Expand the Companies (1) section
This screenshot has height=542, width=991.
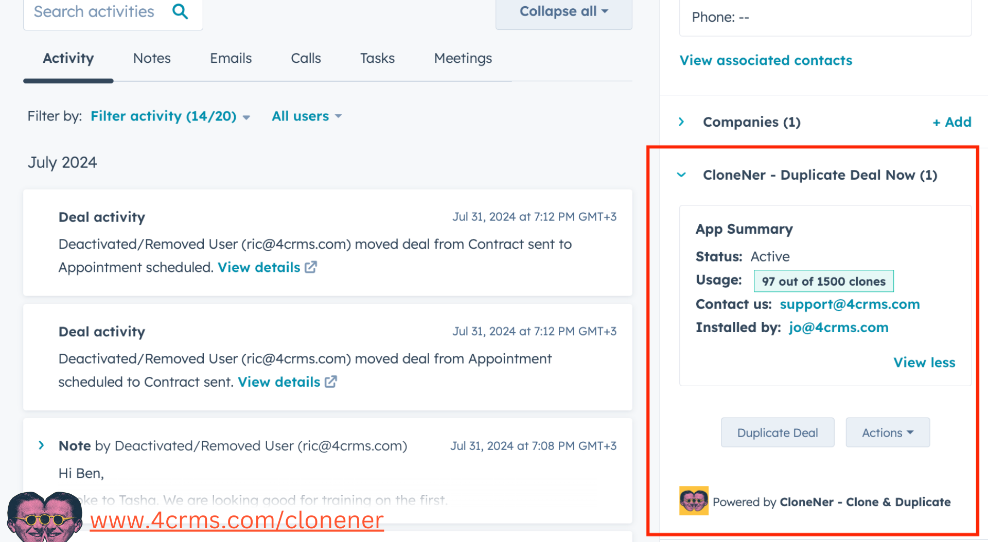[681, 121]
